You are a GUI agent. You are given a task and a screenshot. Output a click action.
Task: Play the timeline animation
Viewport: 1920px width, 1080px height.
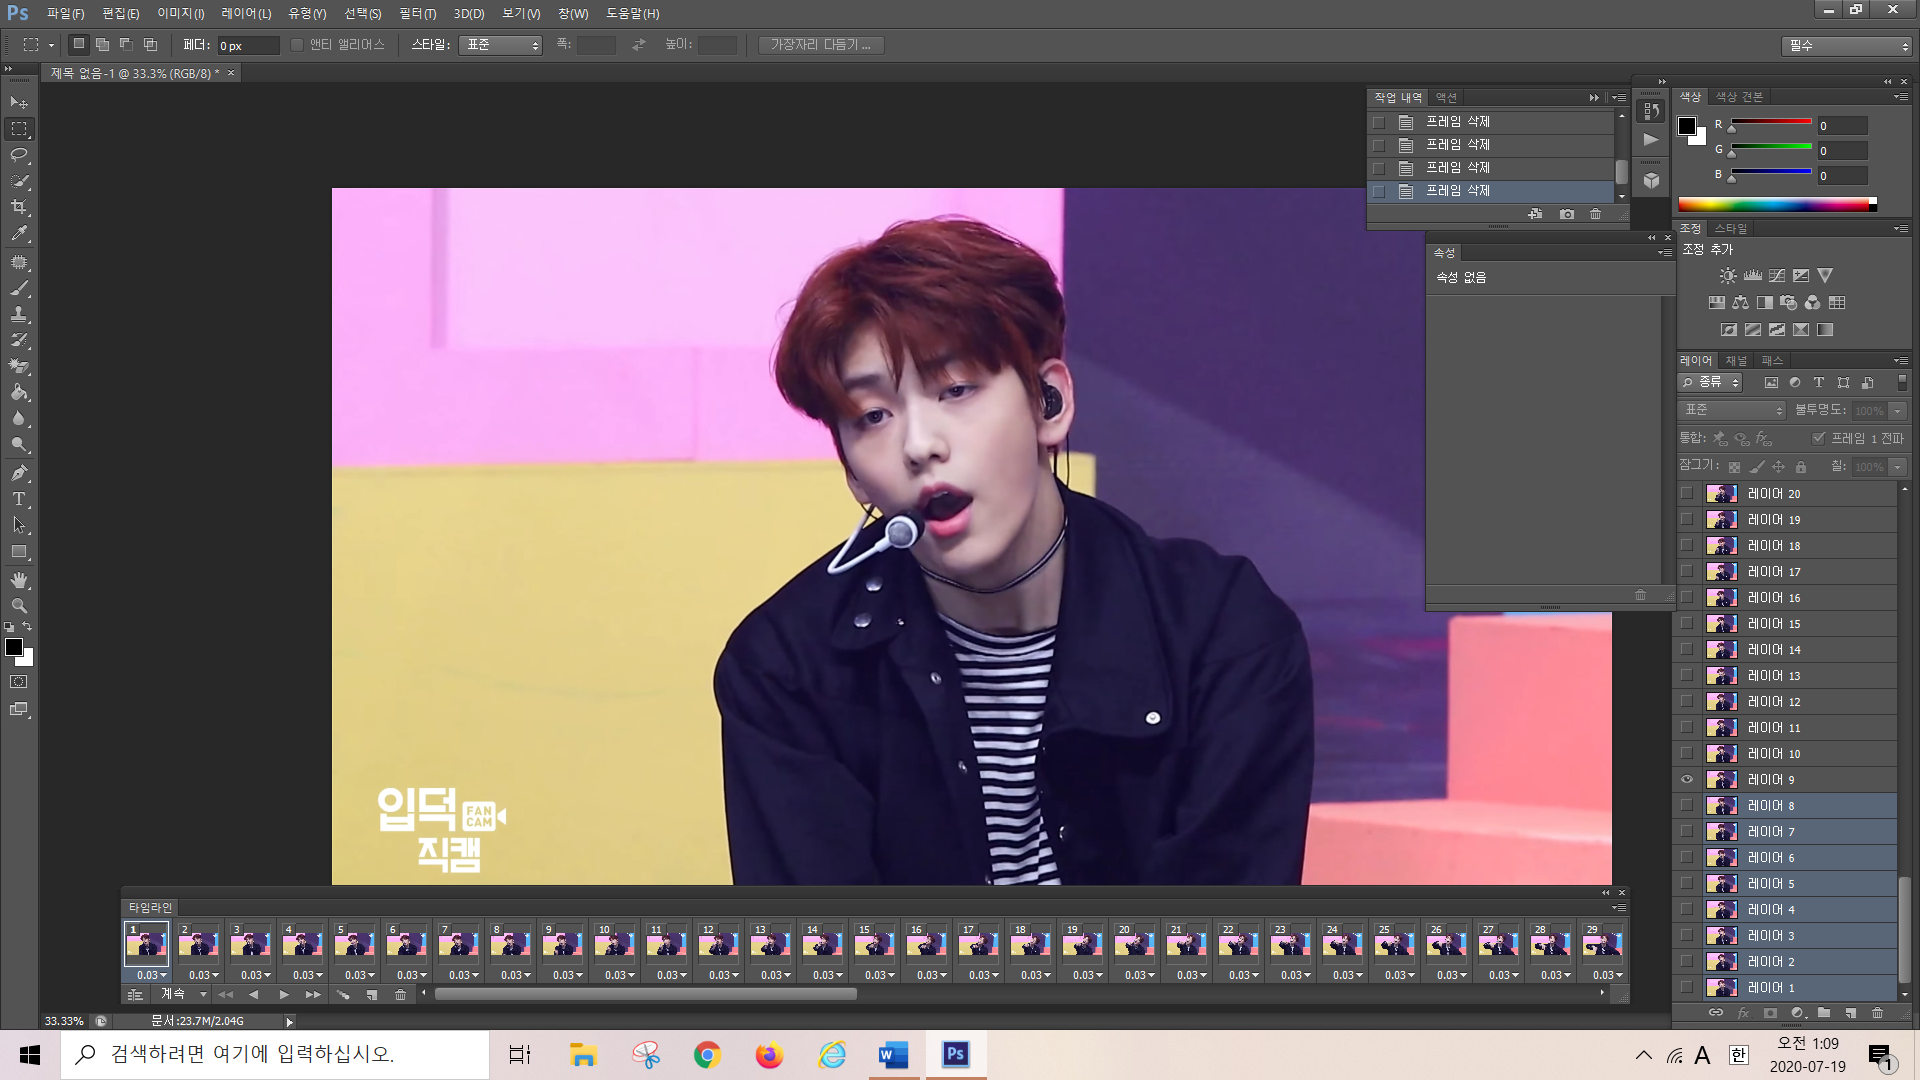coord(284,995)
